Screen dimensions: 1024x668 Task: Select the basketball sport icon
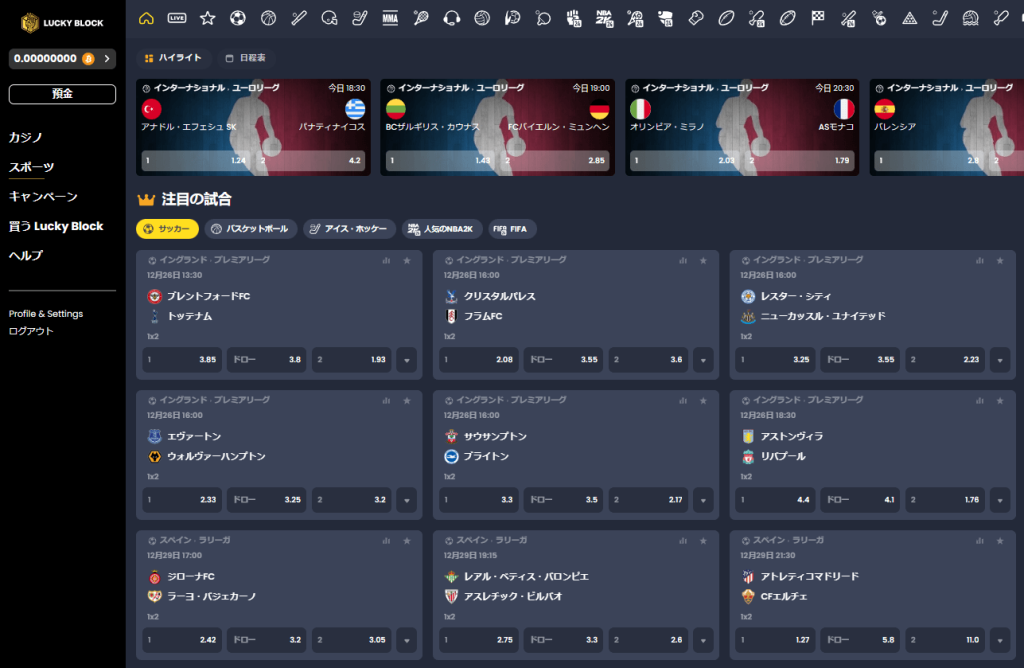pyautogui.click(x=268, y=18)
